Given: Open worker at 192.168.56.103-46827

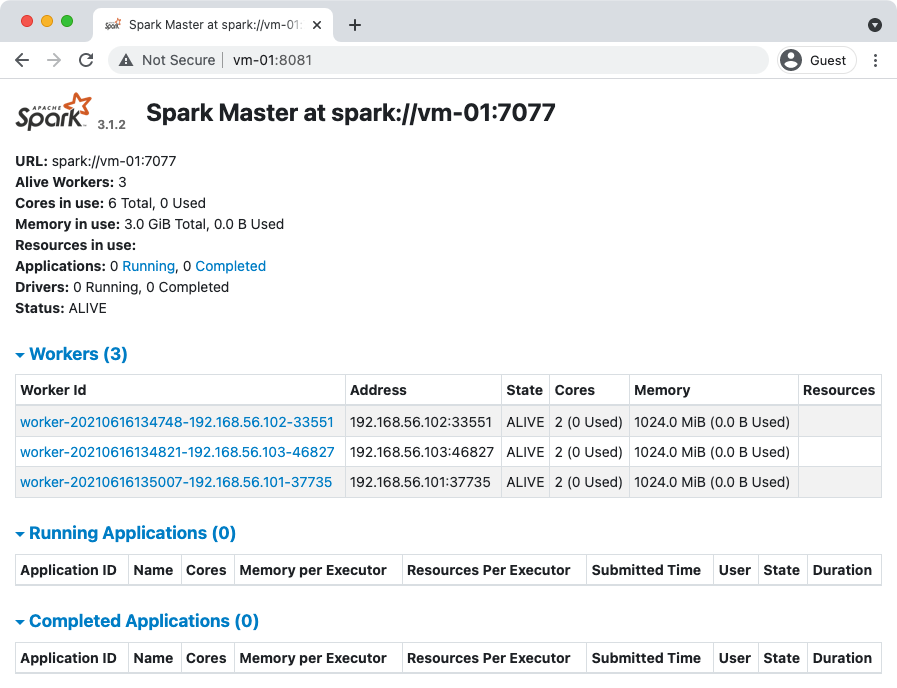Looking at the screenshot, I should click(177, 452).
